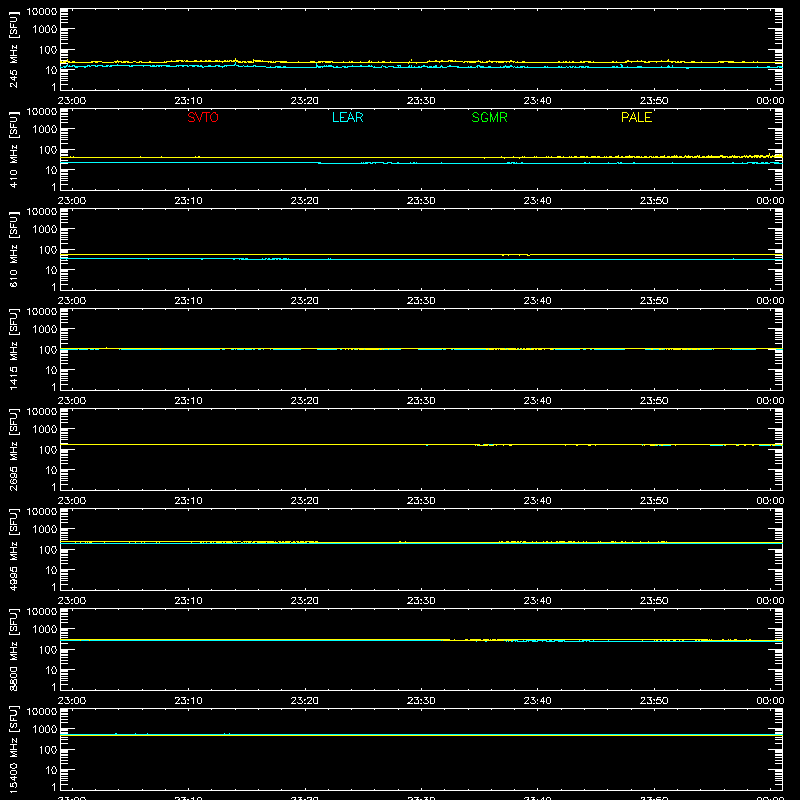Click 23:50 under the 410 MHz panel
Screen dimensions: 800x800
coord(654,201)
